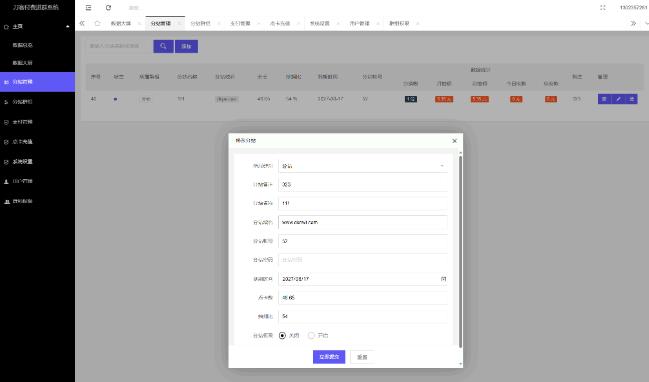Switch to the 系统设置 tab

pos(320,24)
